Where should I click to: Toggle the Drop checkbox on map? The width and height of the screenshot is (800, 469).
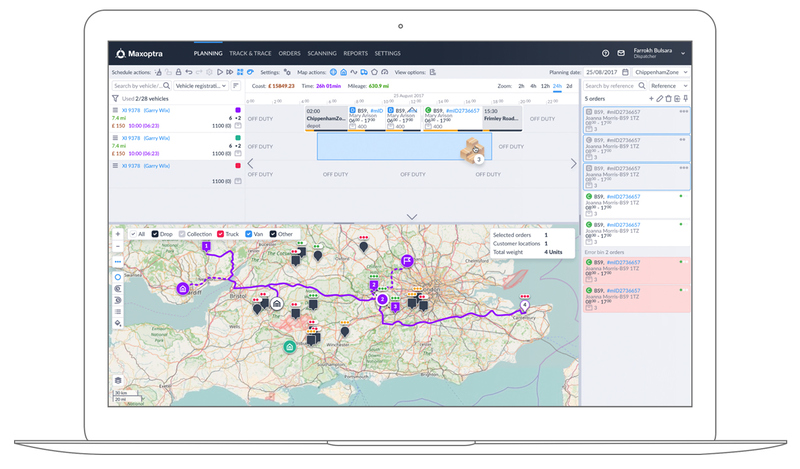(155, 234)
